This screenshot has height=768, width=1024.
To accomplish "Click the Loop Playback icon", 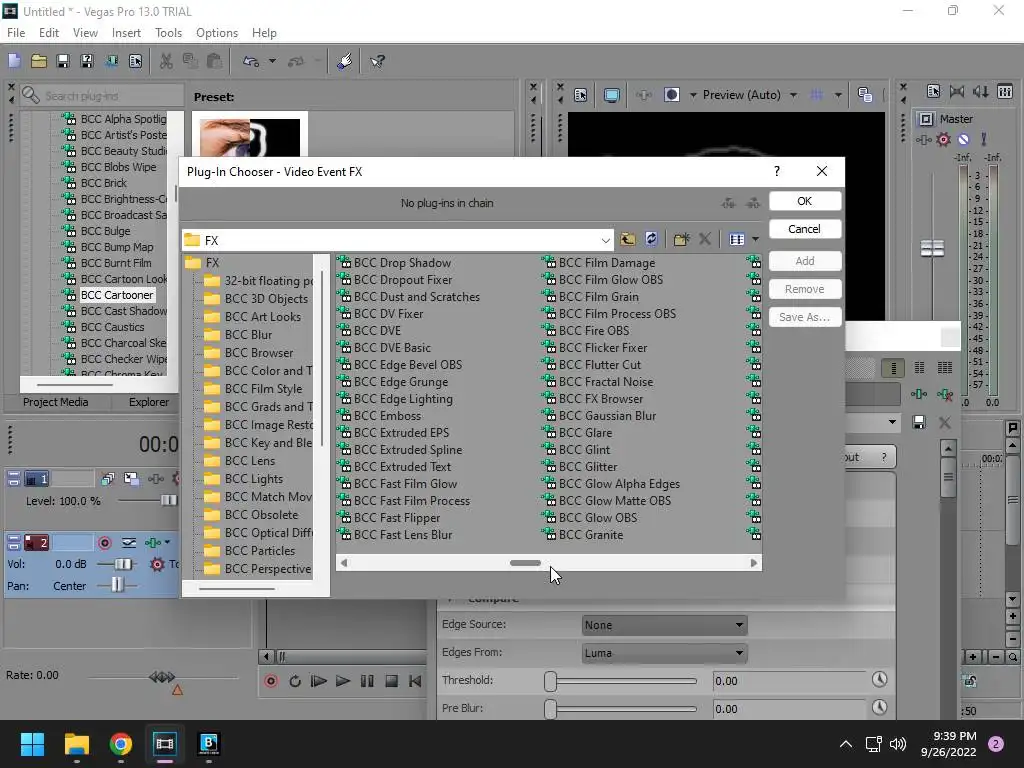I will [x=295, y=681].
